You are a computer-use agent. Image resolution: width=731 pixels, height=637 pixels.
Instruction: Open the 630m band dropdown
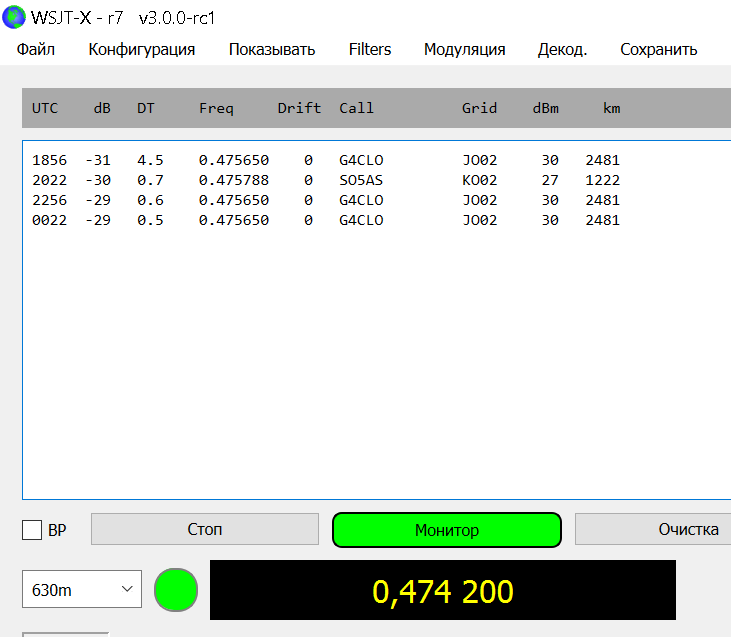point(82,590)
